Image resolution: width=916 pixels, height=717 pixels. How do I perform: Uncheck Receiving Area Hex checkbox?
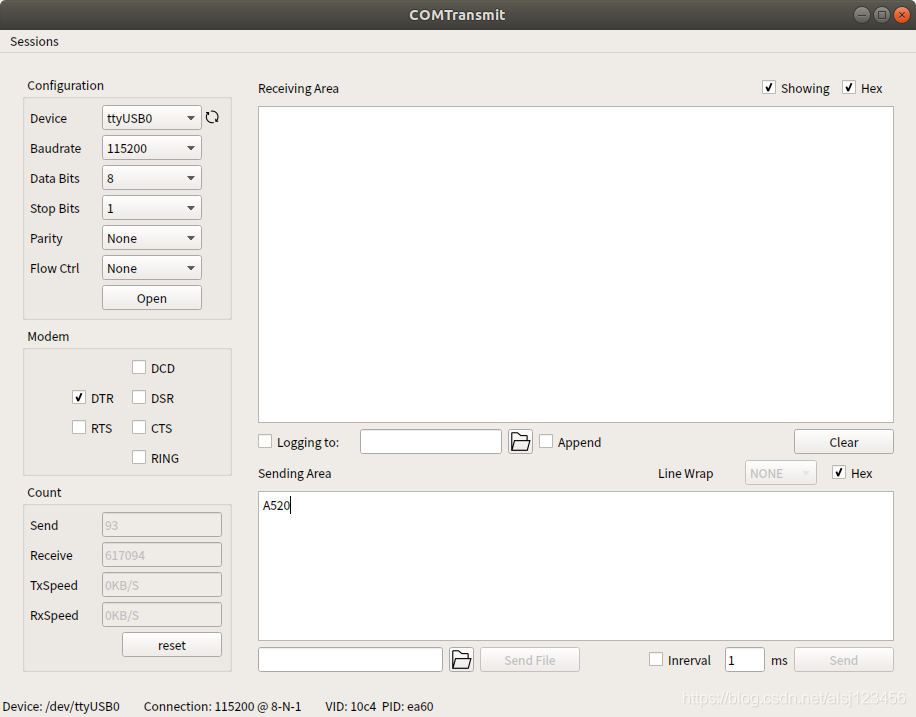[x=849, y=88]
